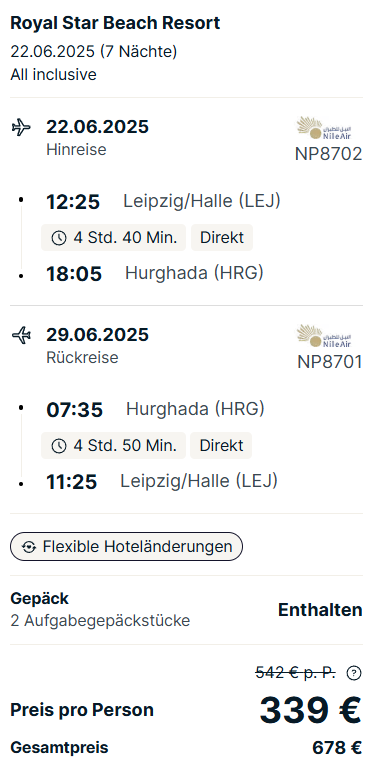The height and width of the screenshot is (777, 373).
Task: Click the Leipzig/Halle (LEJ) departure airport
Action: [x=202, y=201]
